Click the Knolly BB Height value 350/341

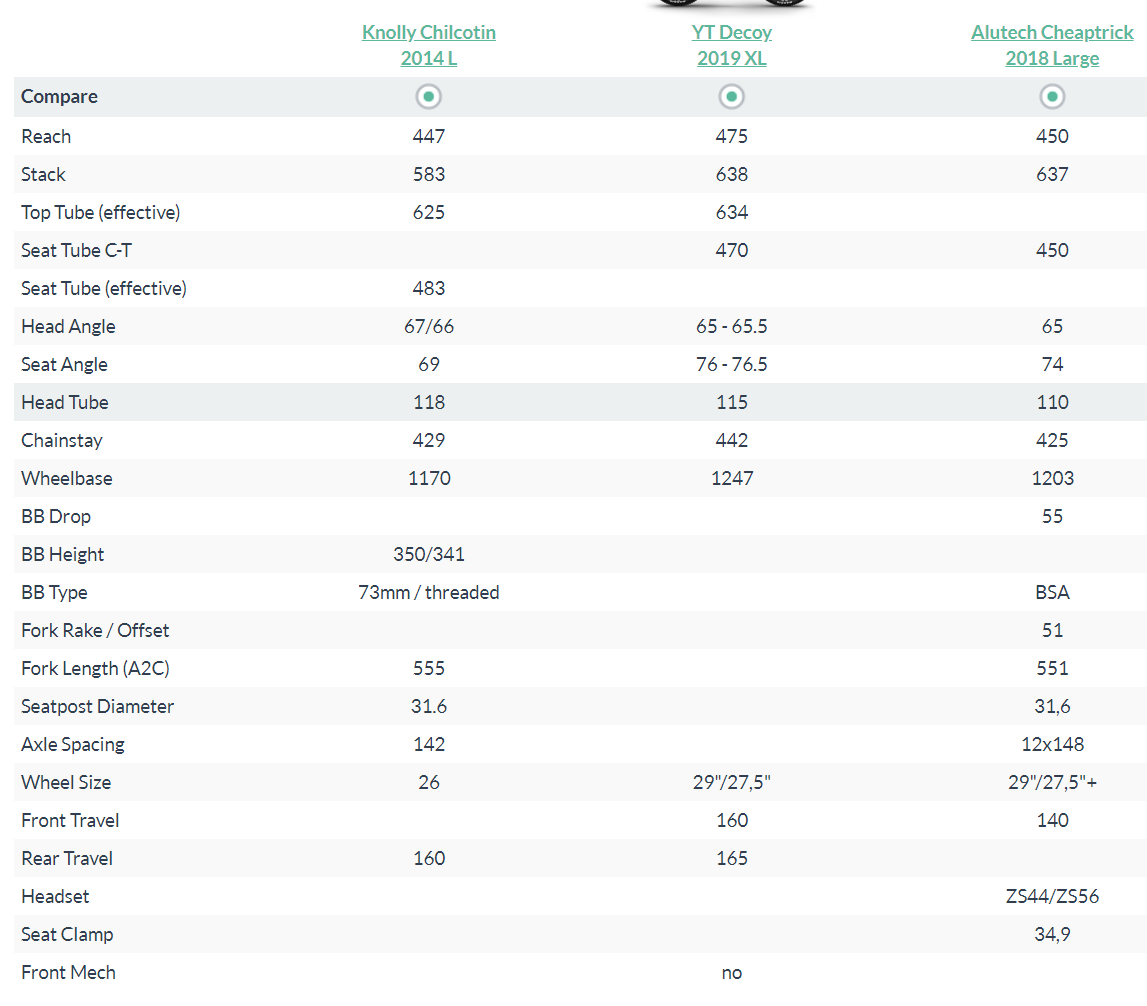coord(429,554)
